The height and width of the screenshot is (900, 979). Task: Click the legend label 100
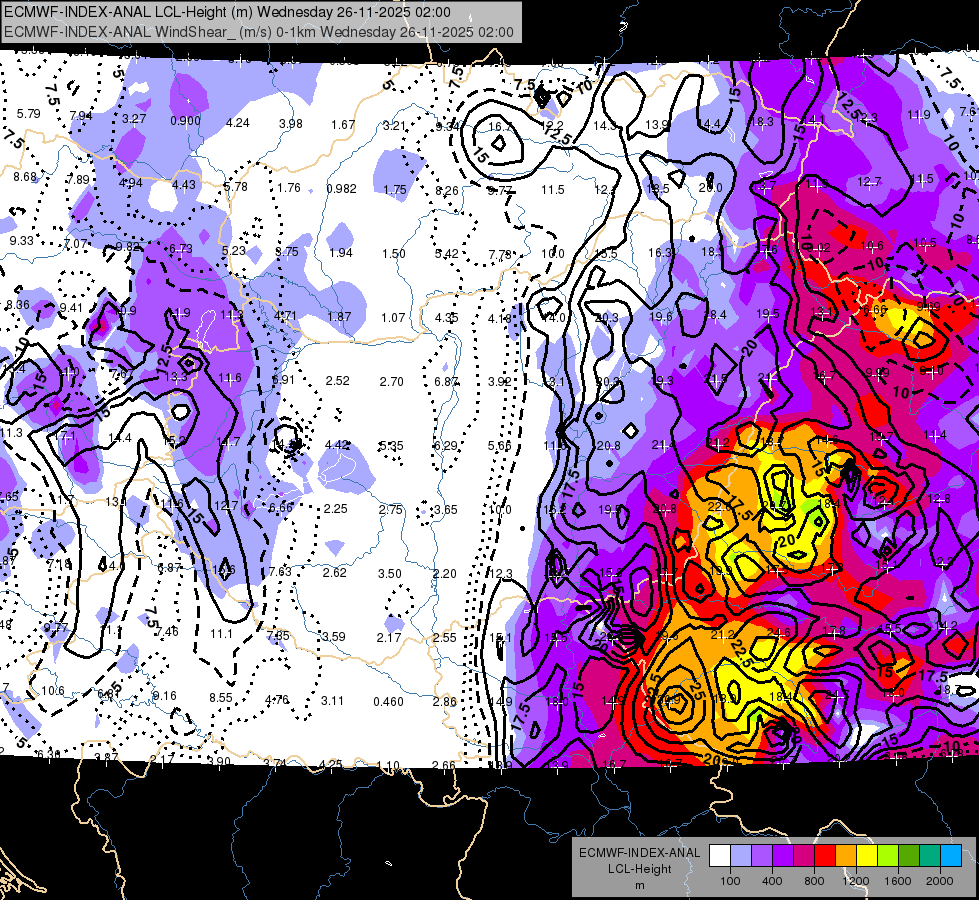point(730,881)
